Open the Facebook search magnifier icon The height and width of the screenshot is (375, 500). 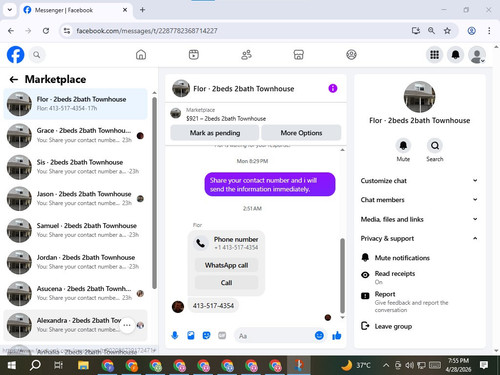(37, 55)
